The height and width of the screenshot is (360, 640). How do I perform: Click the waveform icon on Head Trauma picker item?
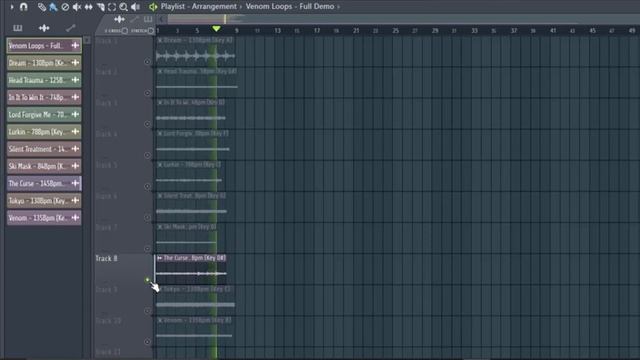click(75, 80)
